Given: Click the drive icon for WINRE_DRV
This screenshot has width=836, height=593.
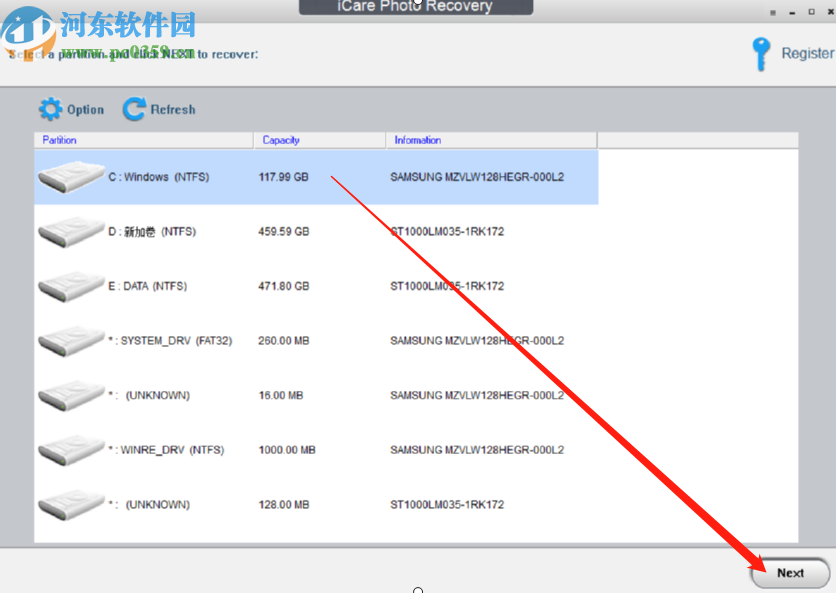Looking at the screenshot, I should coord(71,450).
